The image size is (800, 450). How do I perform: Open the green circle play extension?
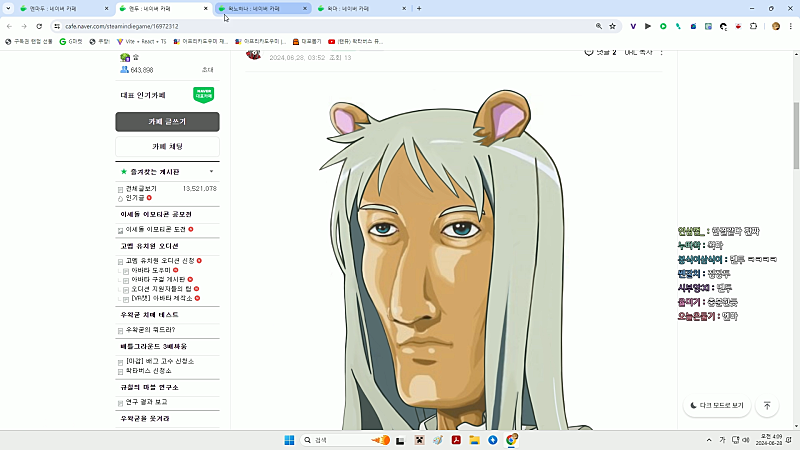pyautogui.click(x=663, y=26)
